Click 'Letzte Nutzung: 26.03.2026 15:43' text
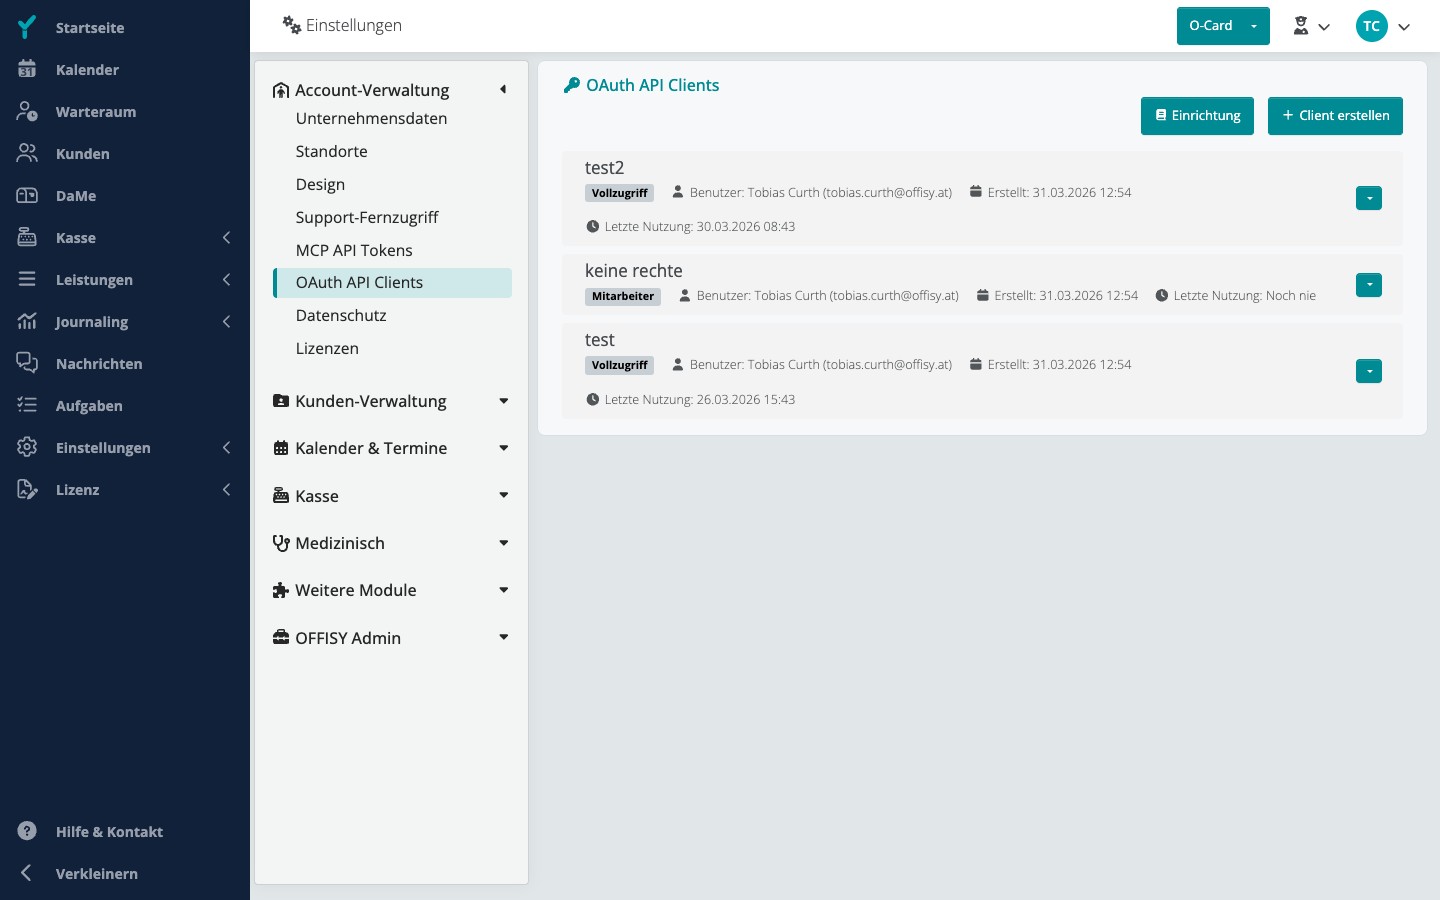The height and width of the screenshot is (900, 1440). 700,399
